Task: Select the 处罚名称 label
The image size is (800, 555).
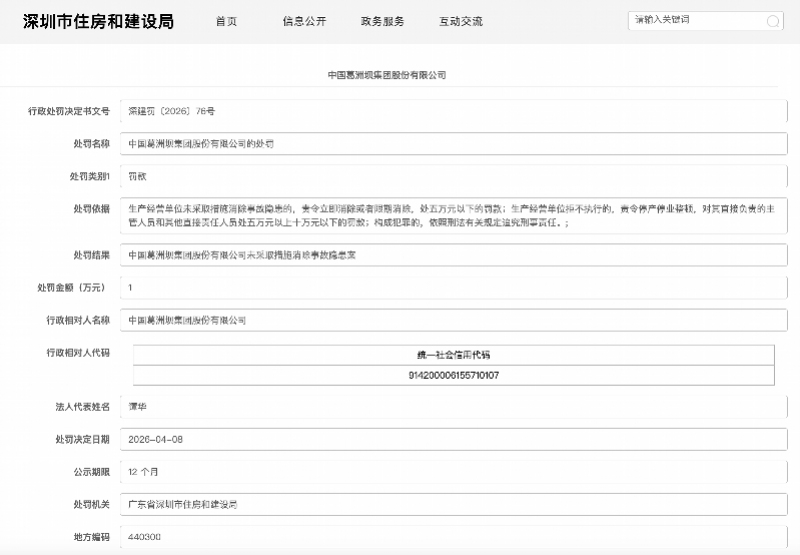Action: 92,144
